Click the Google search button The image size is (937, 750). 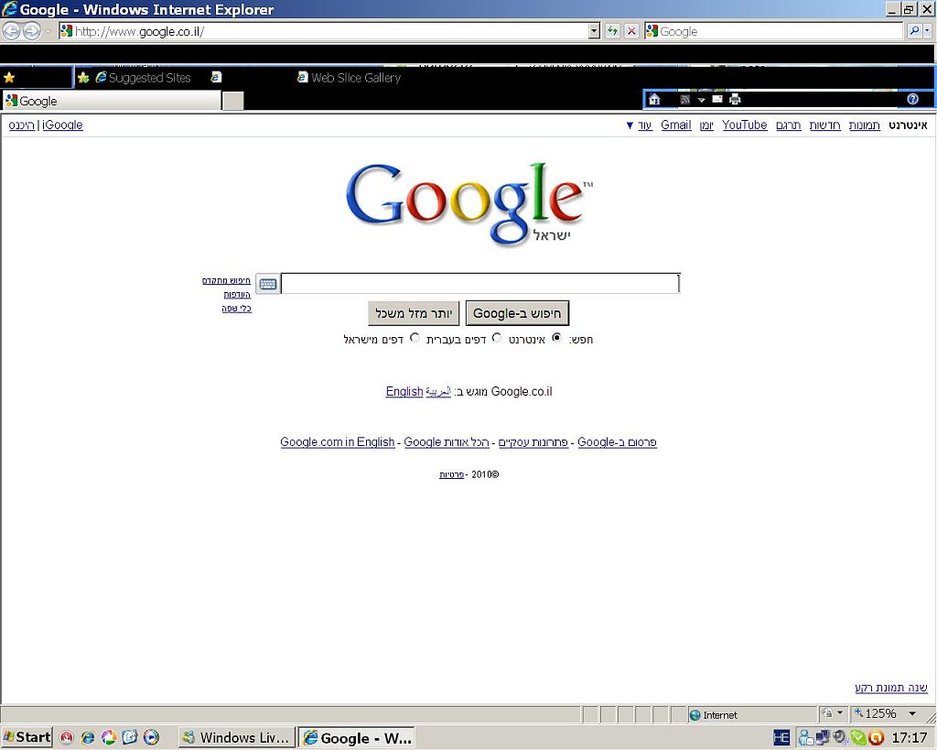point(517,313)
